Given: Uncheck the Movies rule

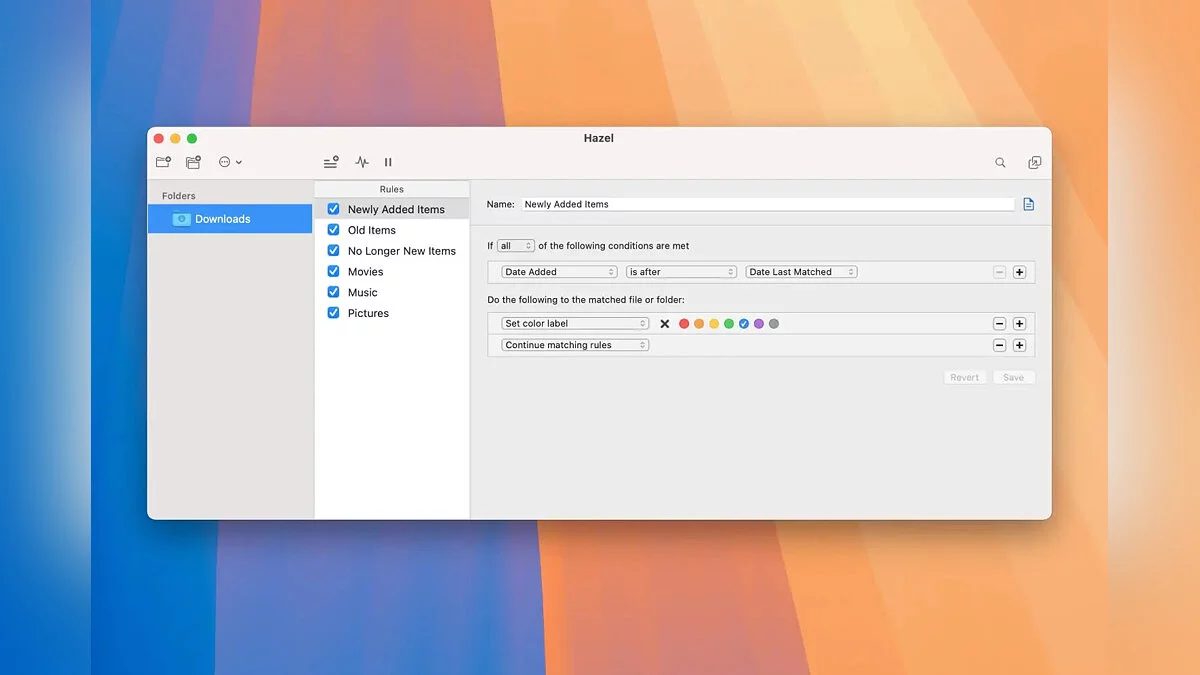Looking at the screenshot, I should [334, 272].
